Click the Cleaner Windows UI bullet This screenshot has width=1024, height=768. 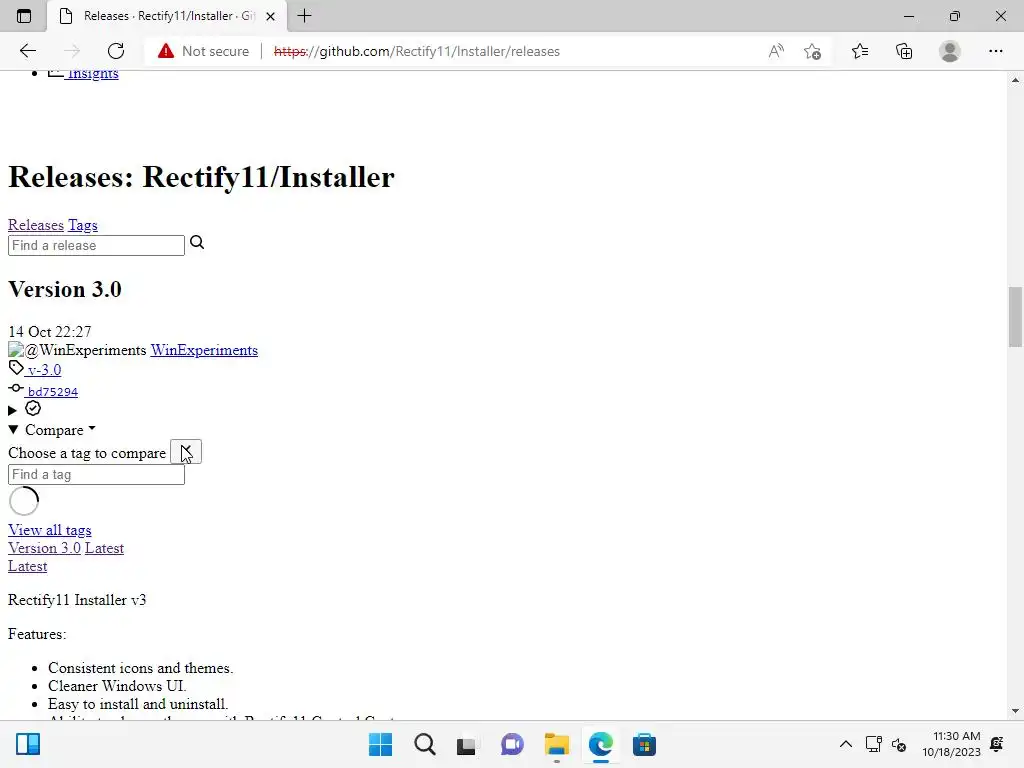coord(117,686)
